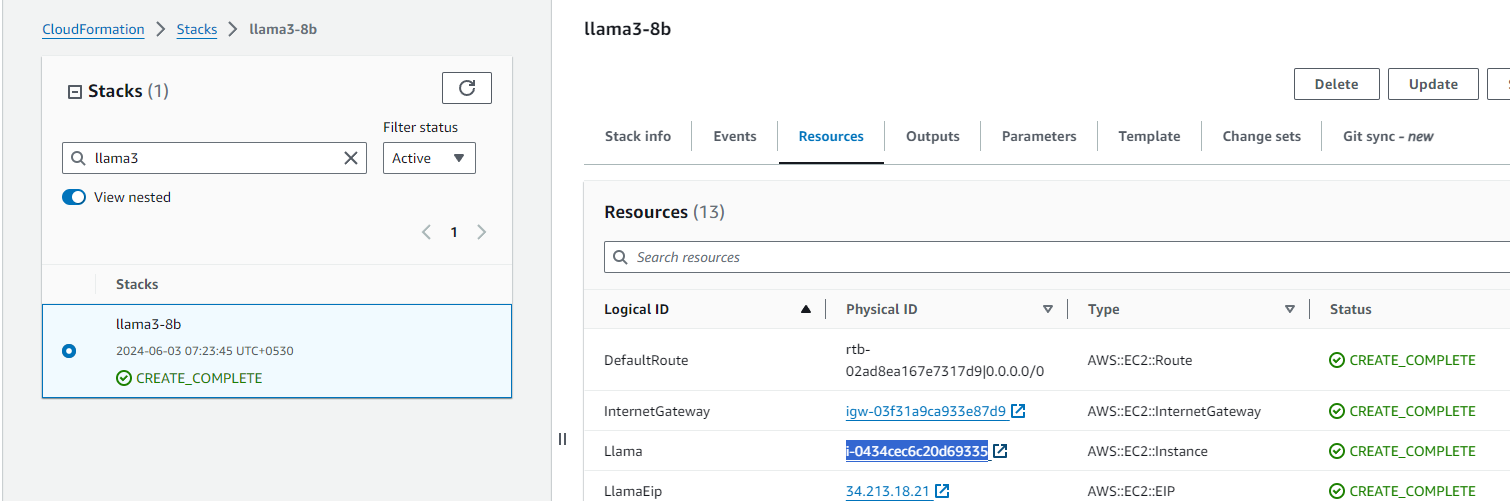Click the LlamaEip logical ID

(x=633, y=491)
